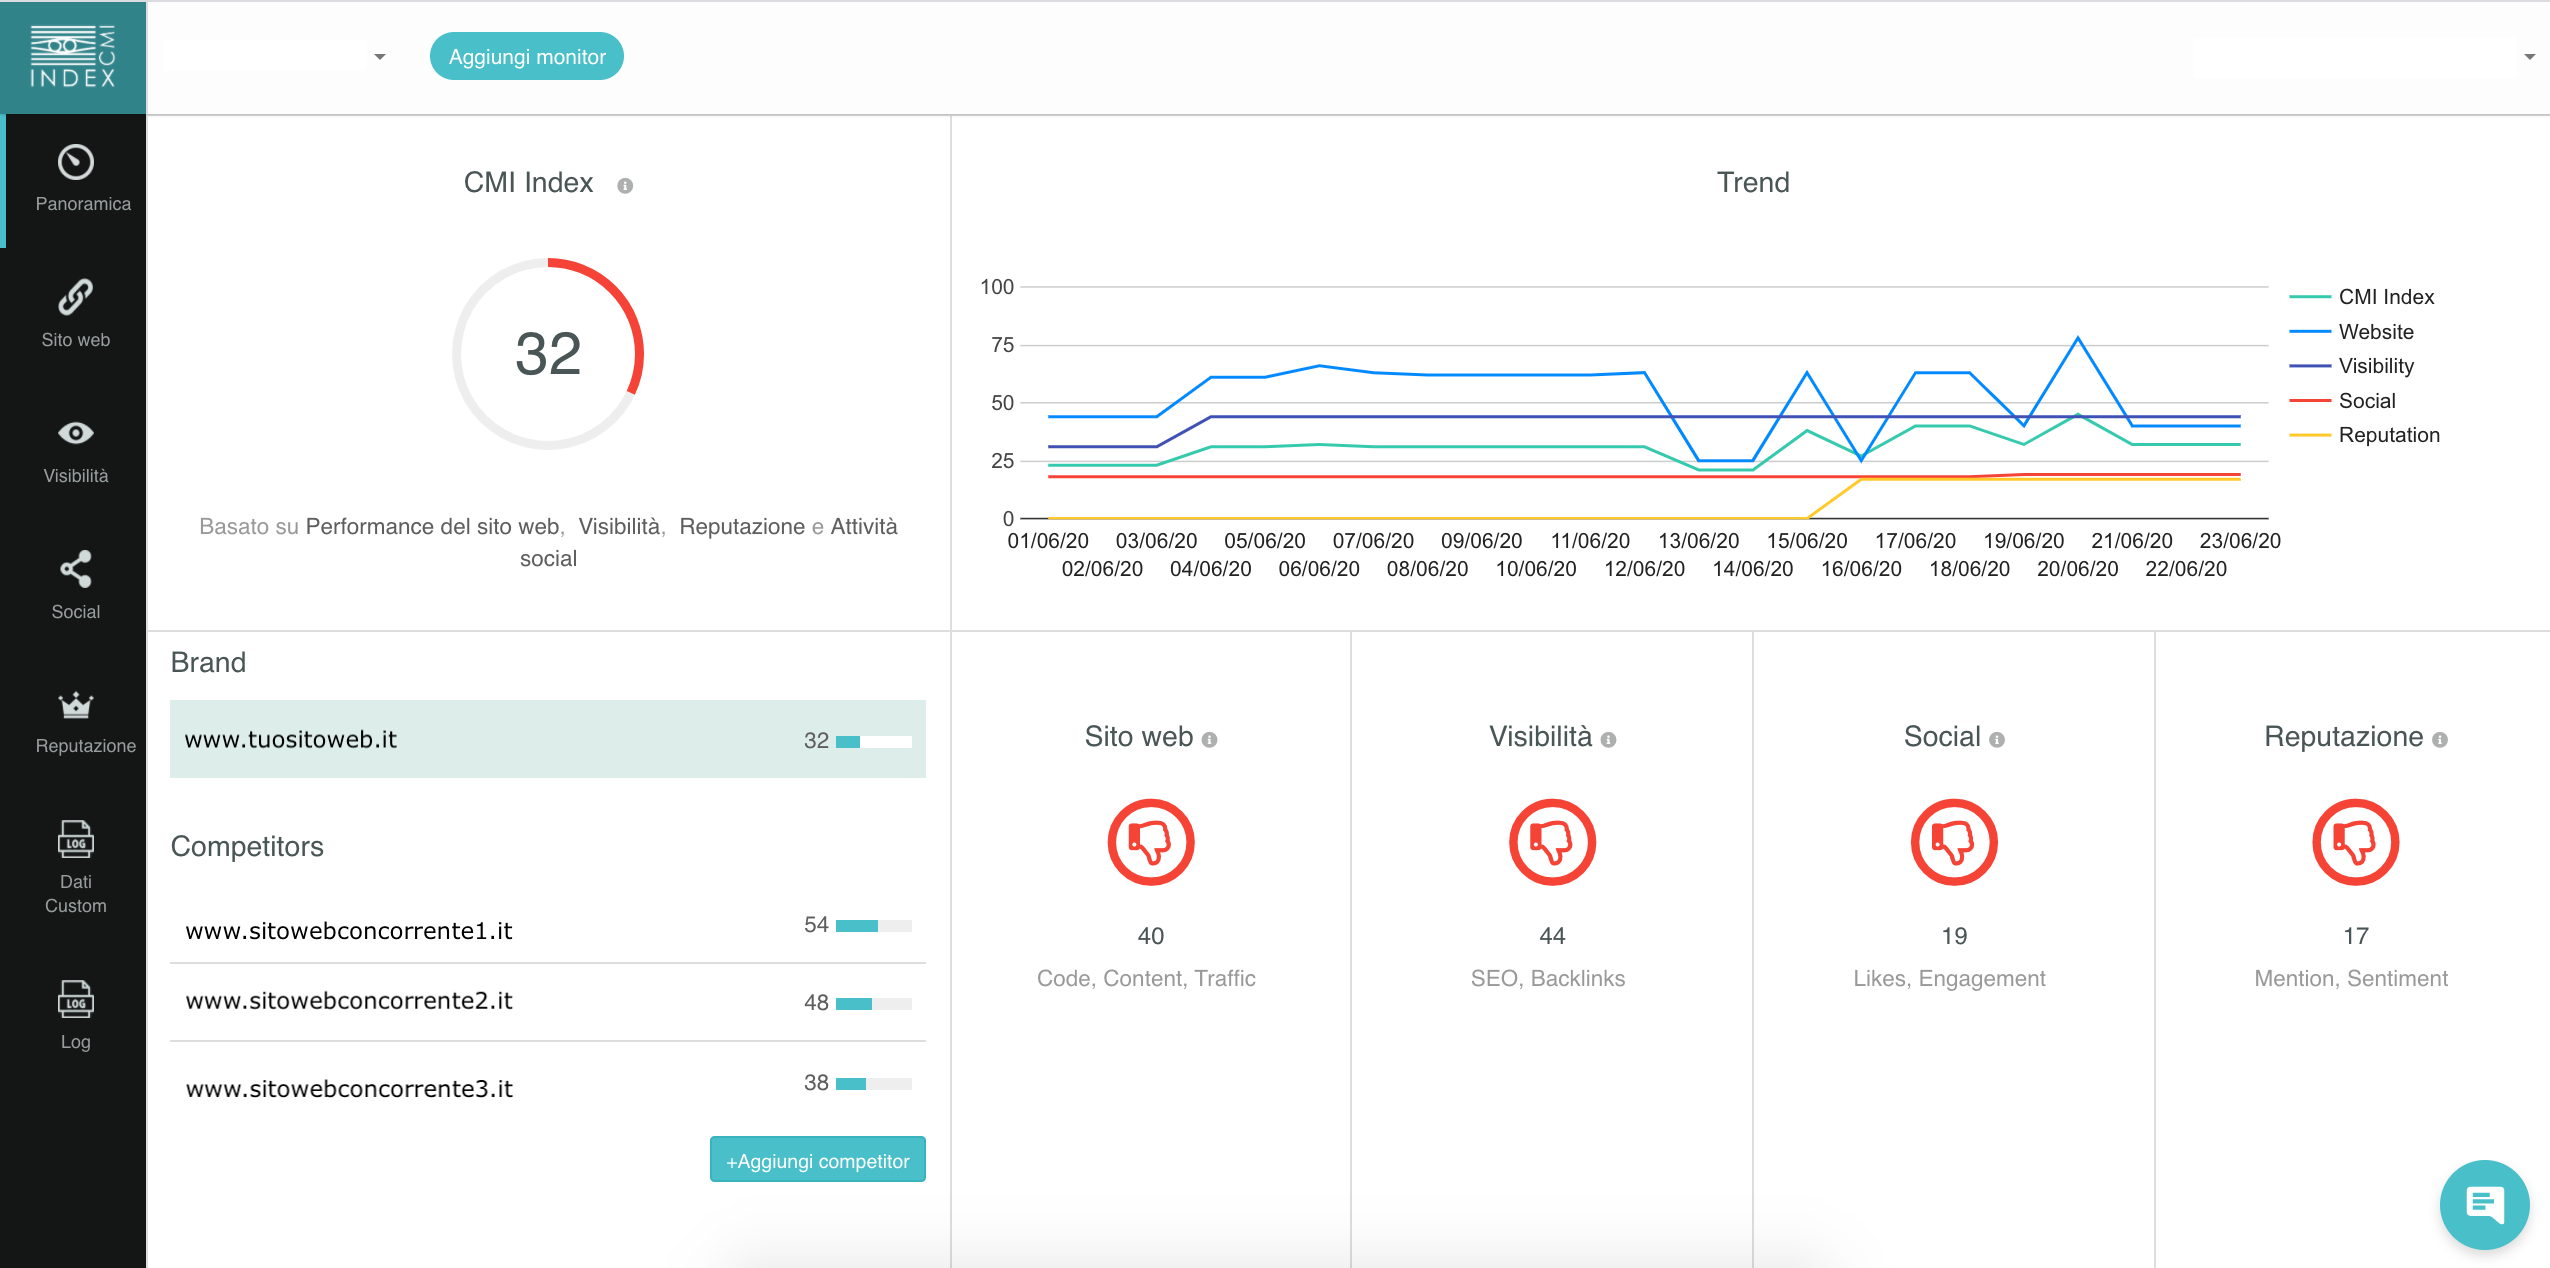This screenshot has width=2550, height=1268.
Task: Open Reputazione crown icon in sidebar
Action: point(76,705)
